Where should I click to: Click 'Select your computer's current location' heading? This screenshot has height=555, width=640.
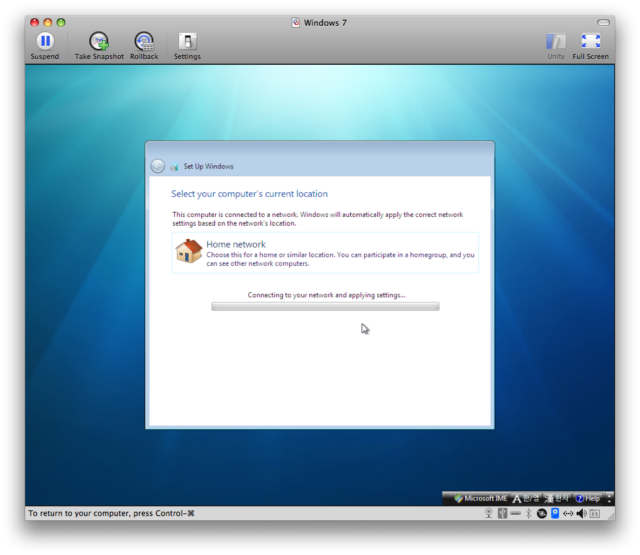pos(249,194)
